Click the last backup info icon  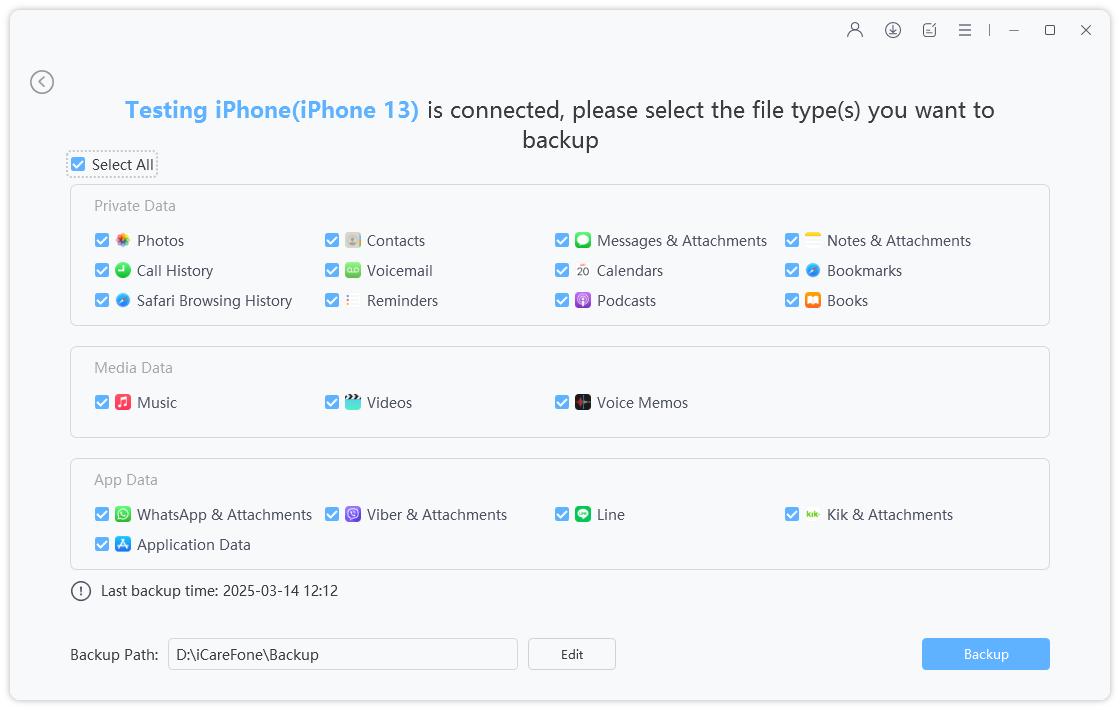pyautogui.click(x=81, y=591)
